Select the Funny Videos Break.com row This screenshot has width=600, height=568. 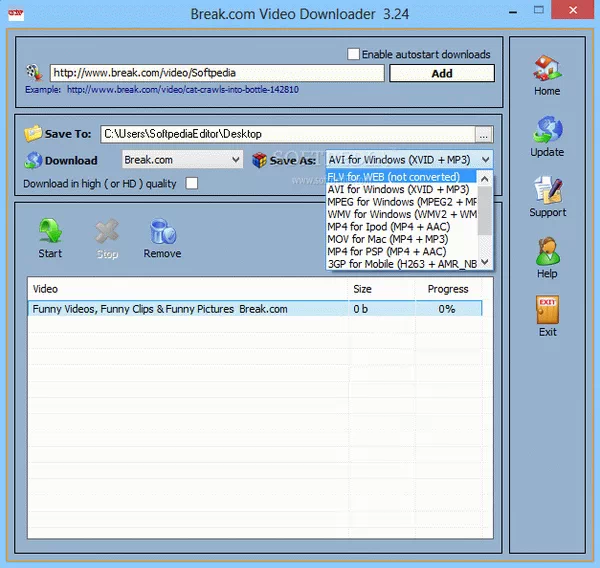pos(254,309)
